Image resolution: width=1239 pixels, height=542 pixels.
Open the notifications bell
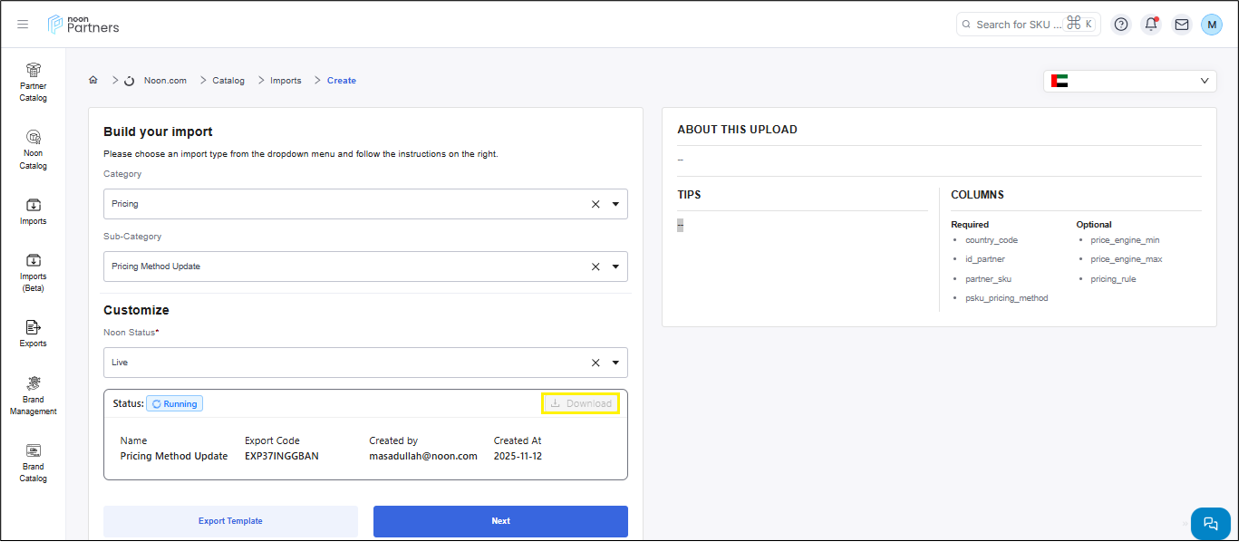[1151, 24]
